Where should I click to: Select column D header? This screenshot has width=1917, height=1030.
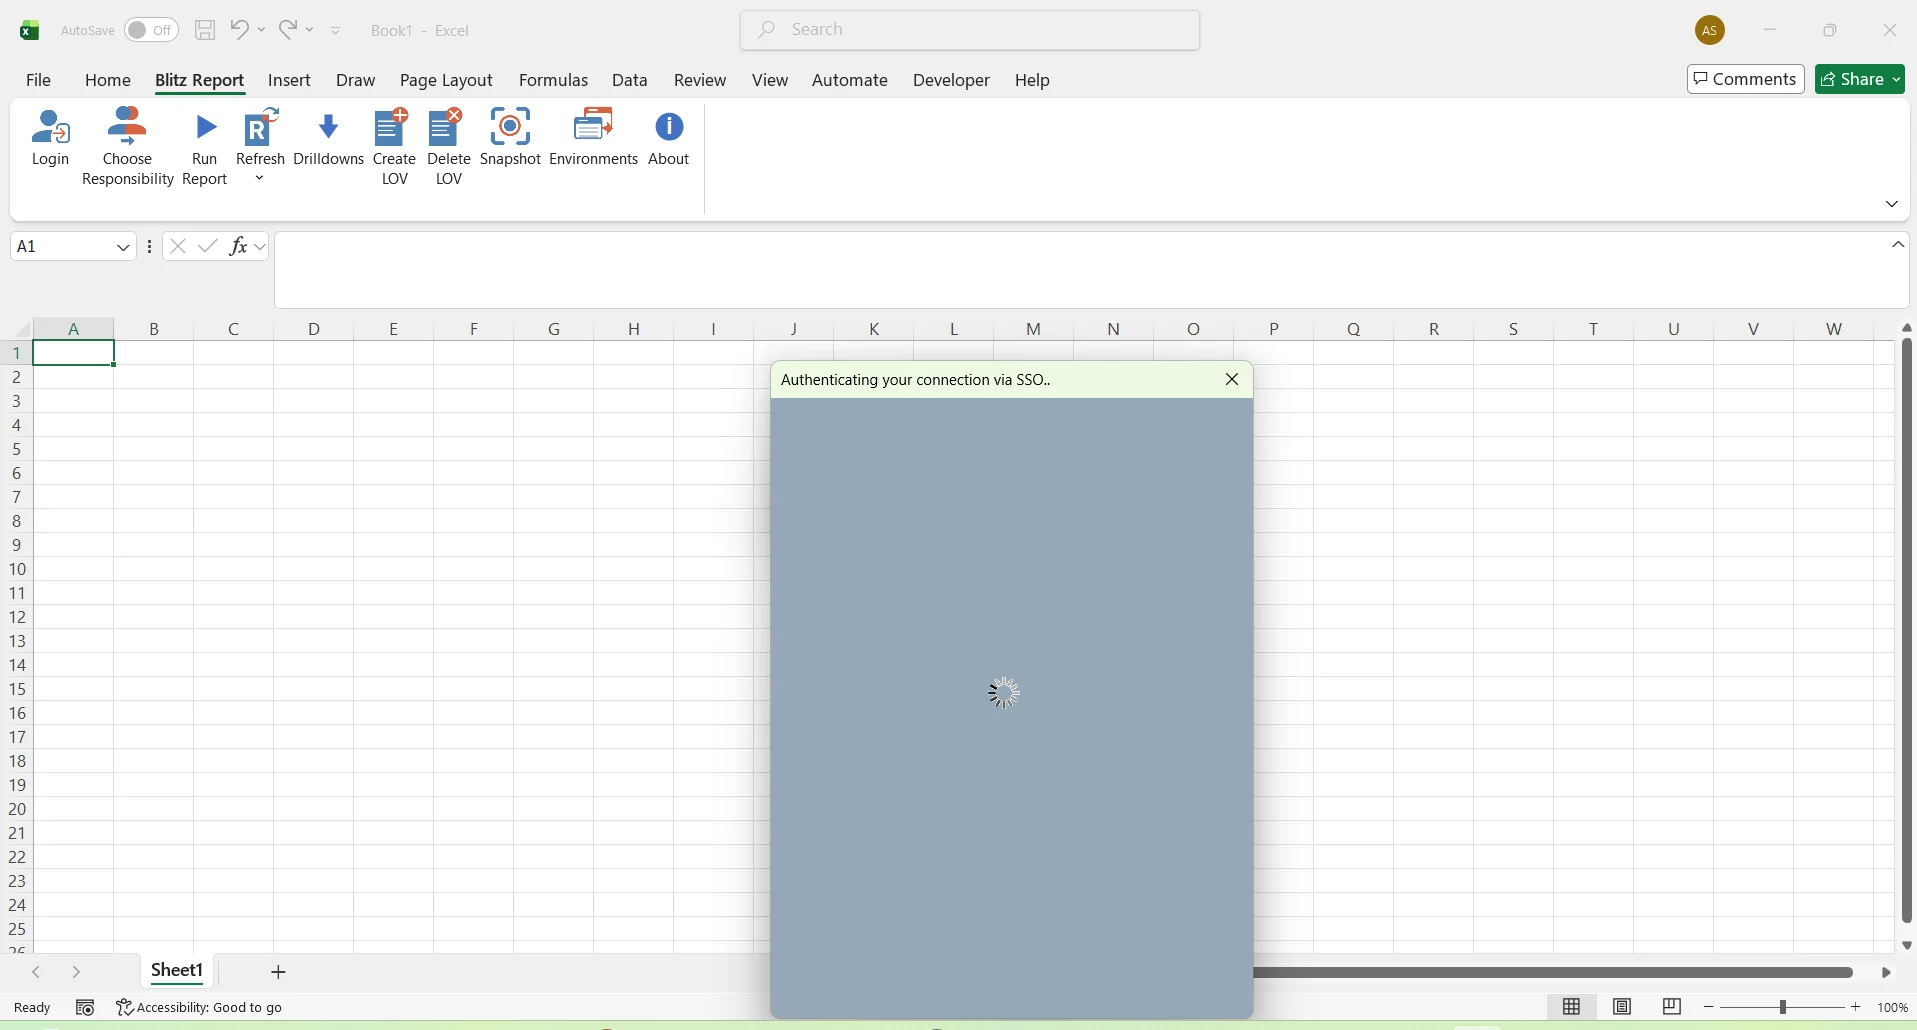coord(314,328)
